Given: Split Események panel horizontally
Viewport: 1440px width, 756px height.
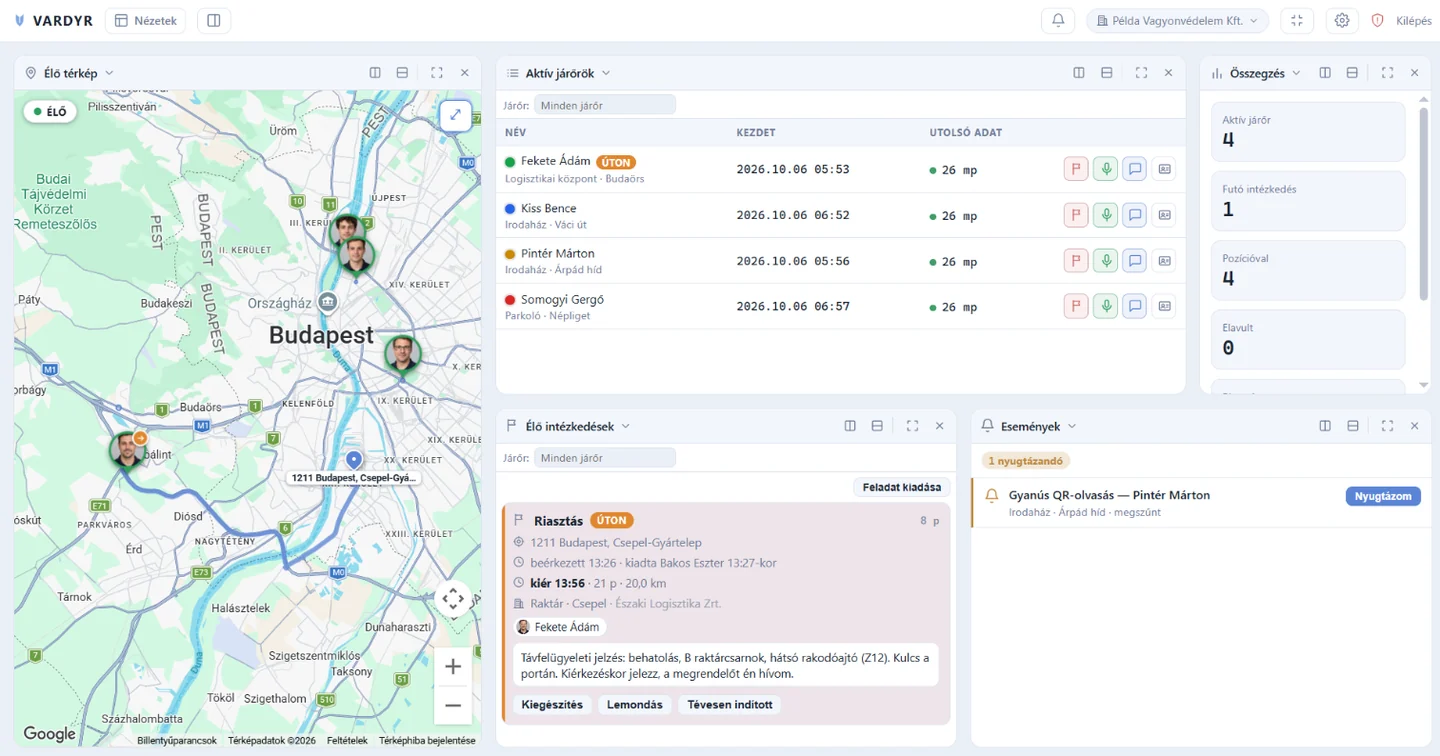Looking at the screenshot, I should (1352, 426).
